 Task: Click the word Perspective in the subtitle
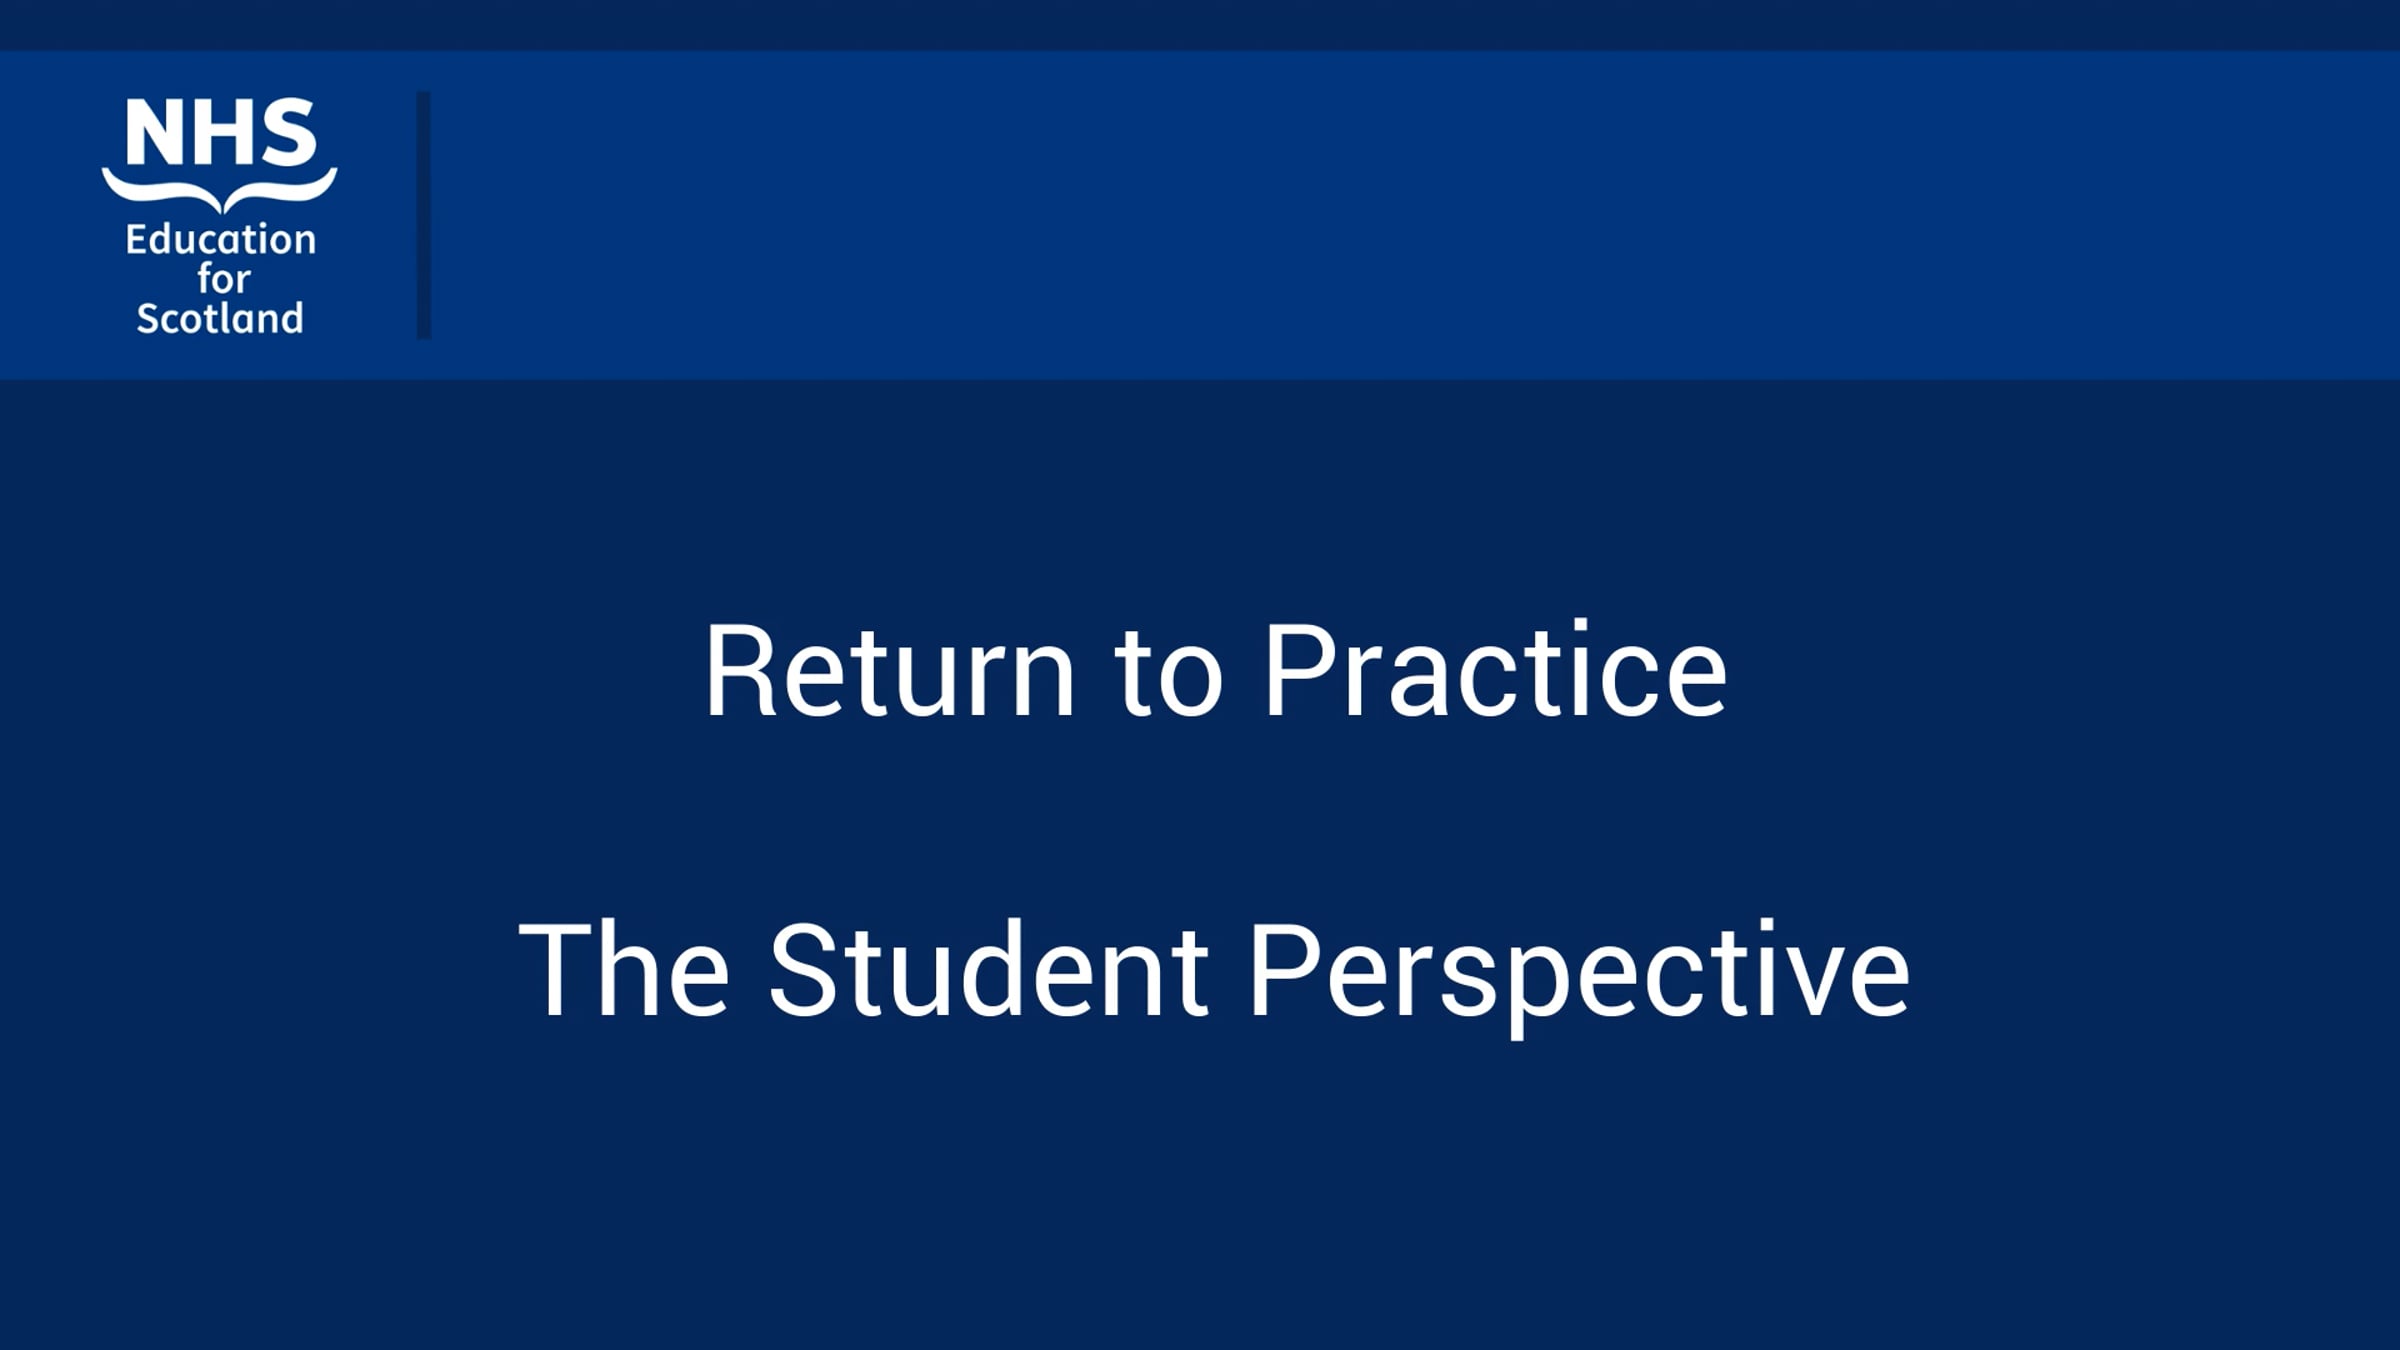1581,979
